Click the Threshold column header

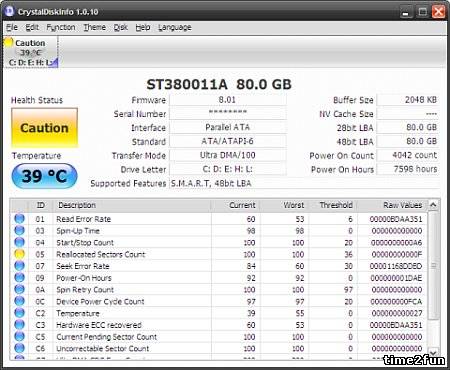pos(333,205)
